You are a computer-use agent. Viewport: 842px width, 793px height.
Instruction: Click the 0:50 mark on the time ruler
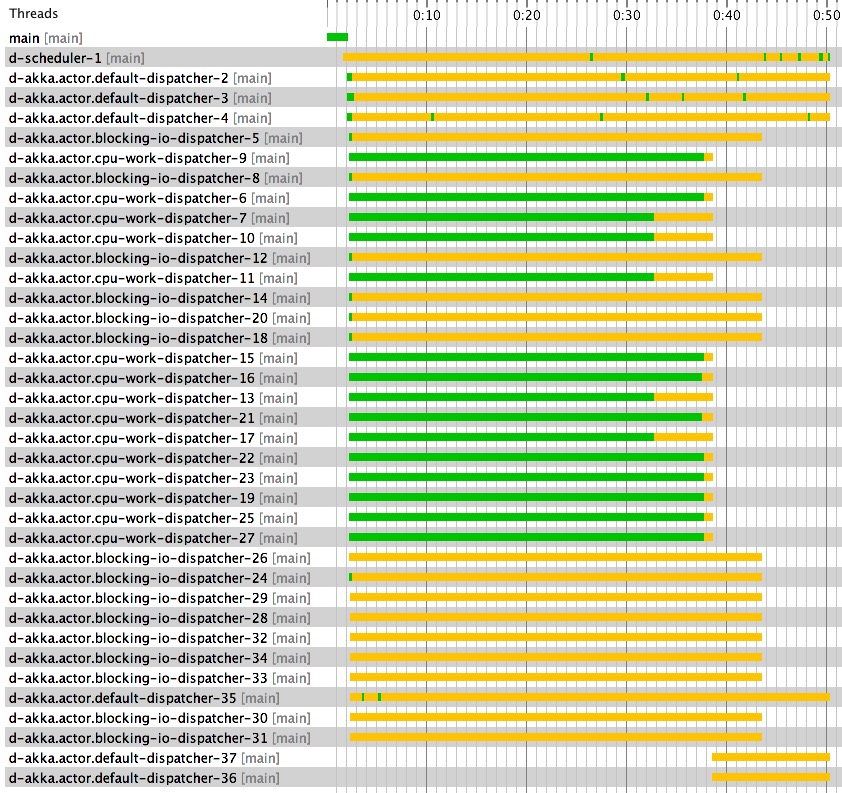click(x=824, y=15)
